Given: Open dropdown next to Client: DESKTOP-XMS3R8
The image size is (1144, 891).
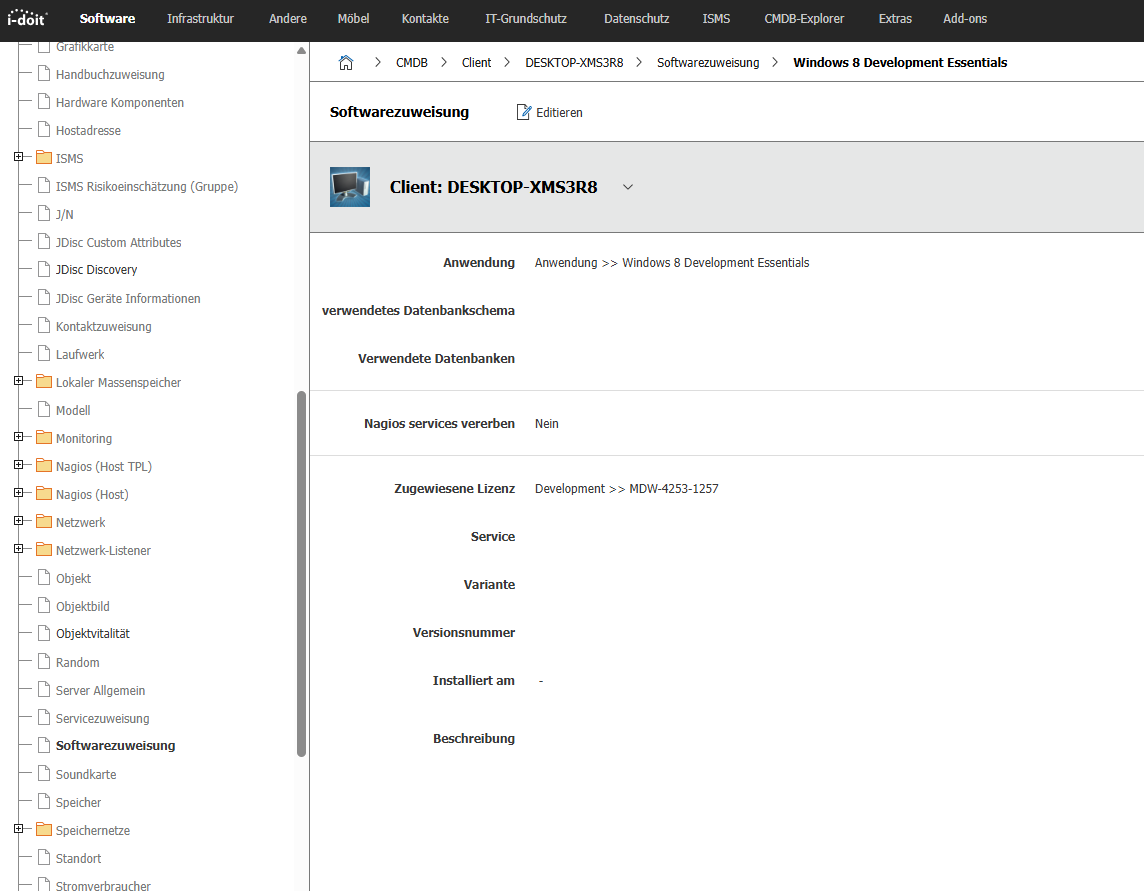Looking at the screenshot, I should [628, 187].
